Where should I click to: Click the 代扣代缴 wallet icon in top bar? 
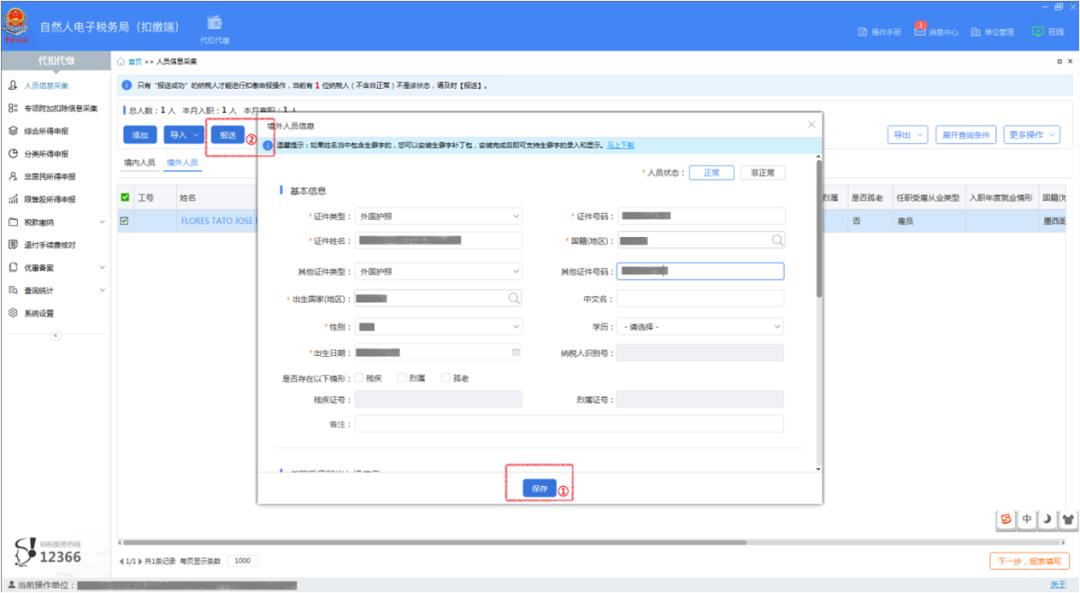click(x=214, y=23)
